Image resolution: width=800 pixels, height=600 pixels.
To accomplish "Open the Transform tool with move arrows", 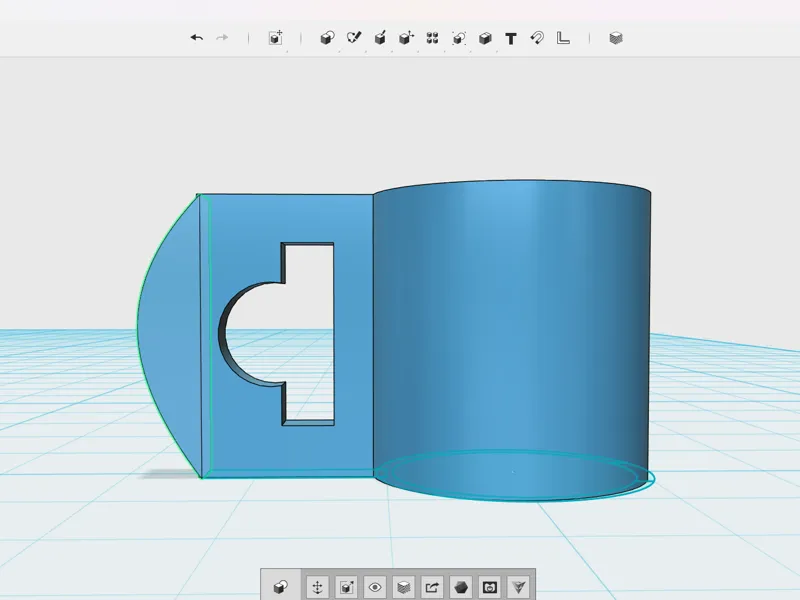I will (x=276, y=38).
